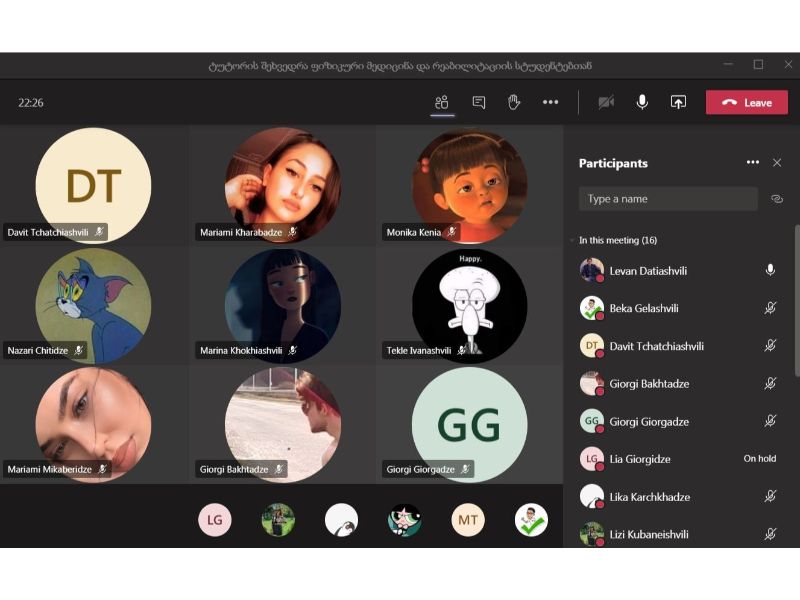Click Giorgi Giorgadze's GG video tile
The image size is (800, 600).
470,424
